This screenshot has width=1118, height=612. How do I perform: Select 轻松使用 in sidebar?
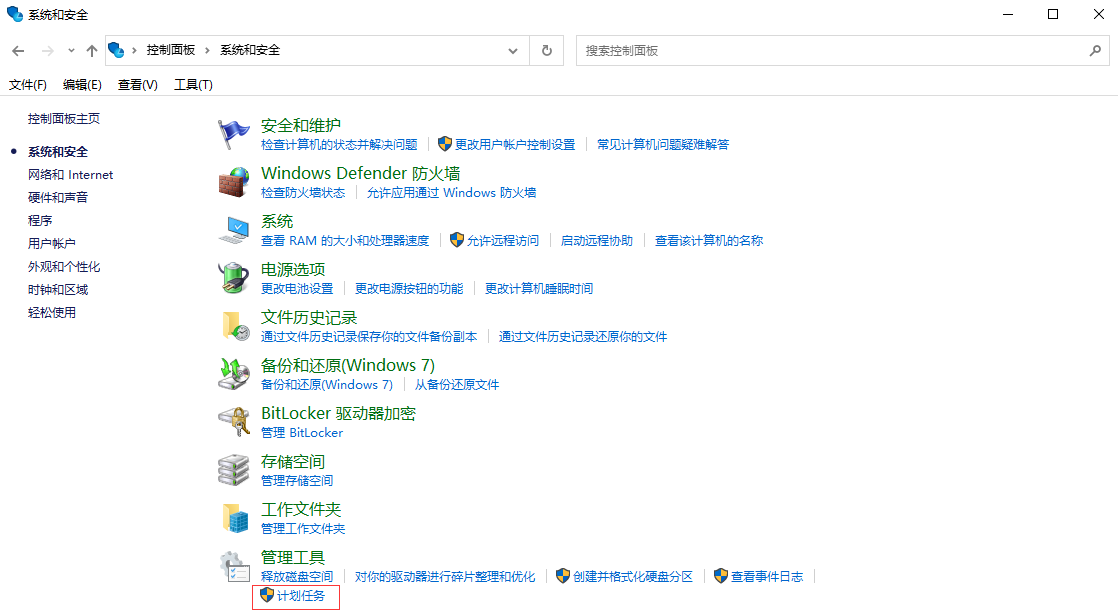tap(52, 312)
